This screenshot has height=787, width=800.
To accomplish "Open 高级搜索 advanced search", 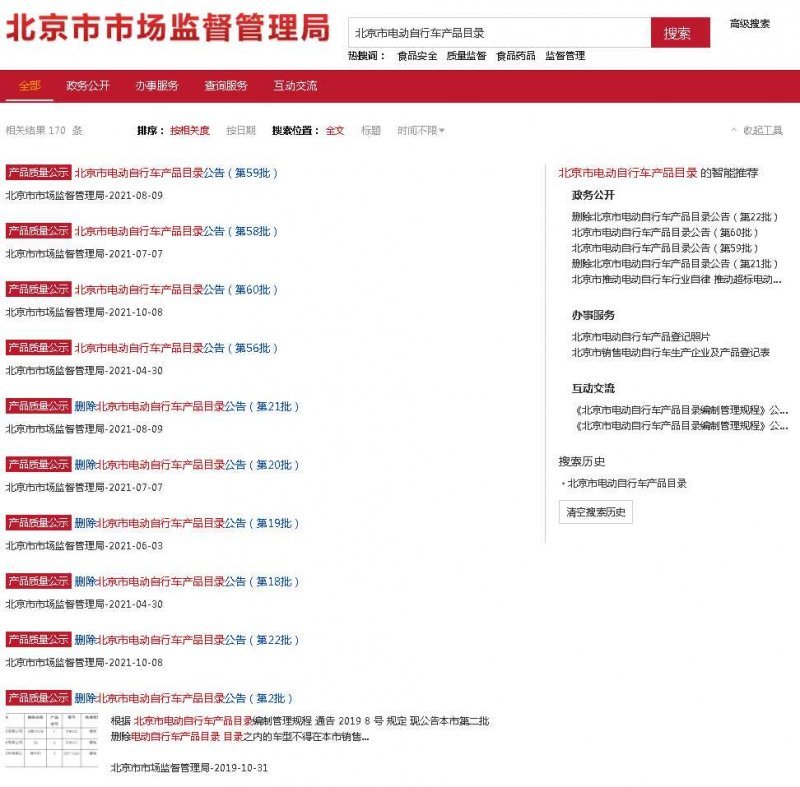I will point(749,23).
